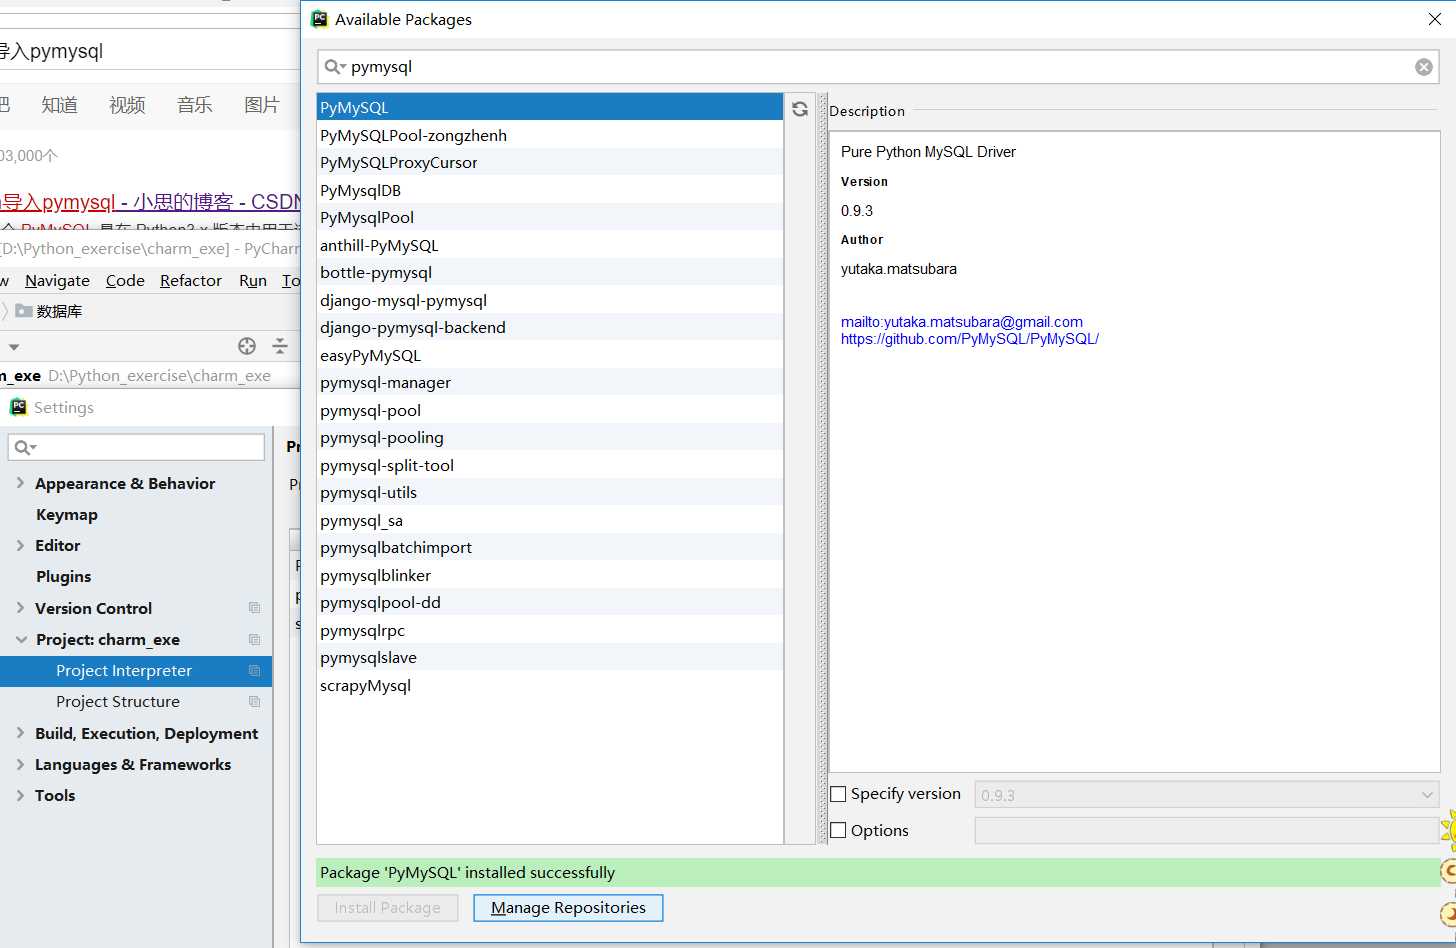Enable the Specify version checkbox

coord(839,795)
